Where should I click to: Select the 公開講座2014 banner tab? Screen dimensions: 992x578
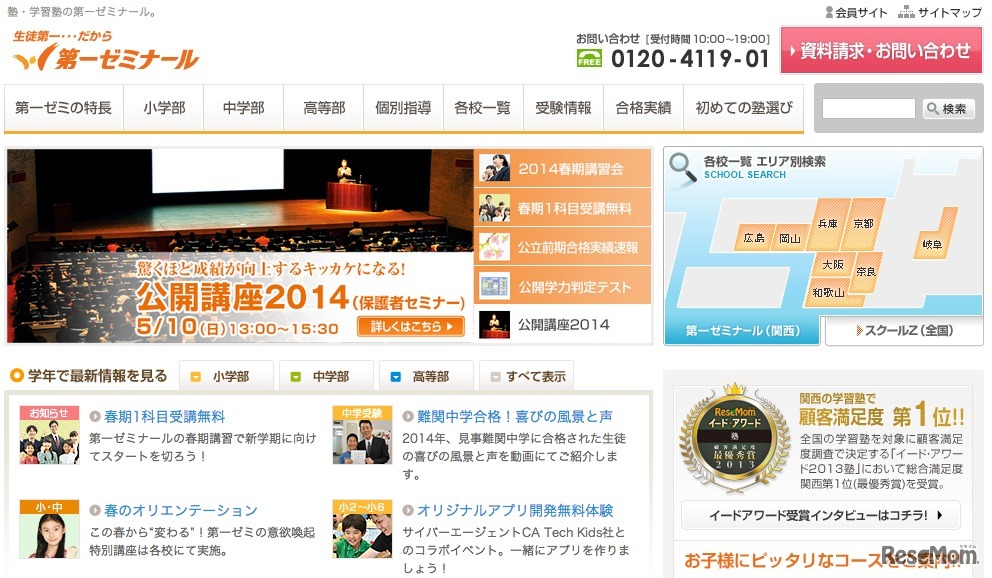point(562,324)
